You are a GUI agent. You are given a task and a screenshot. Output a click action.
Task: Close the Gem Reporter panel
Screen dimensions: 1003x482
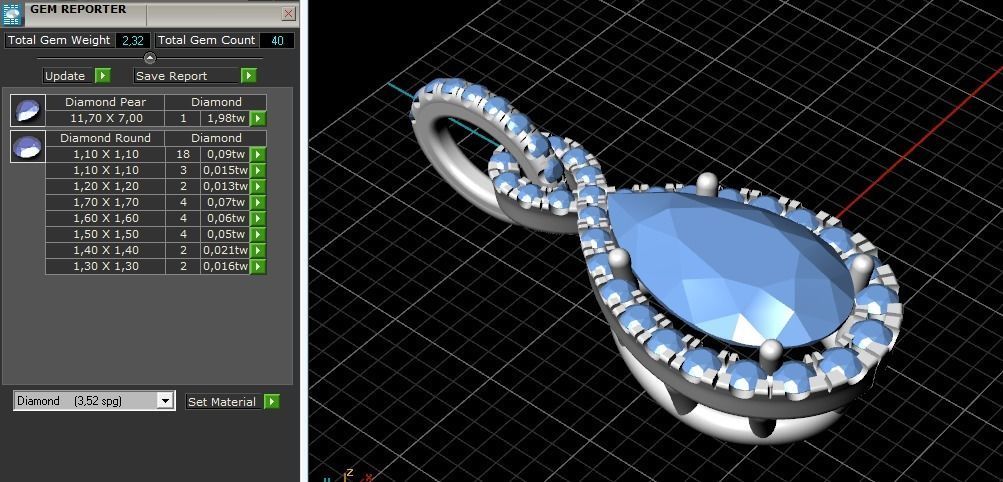click(288, 13)
